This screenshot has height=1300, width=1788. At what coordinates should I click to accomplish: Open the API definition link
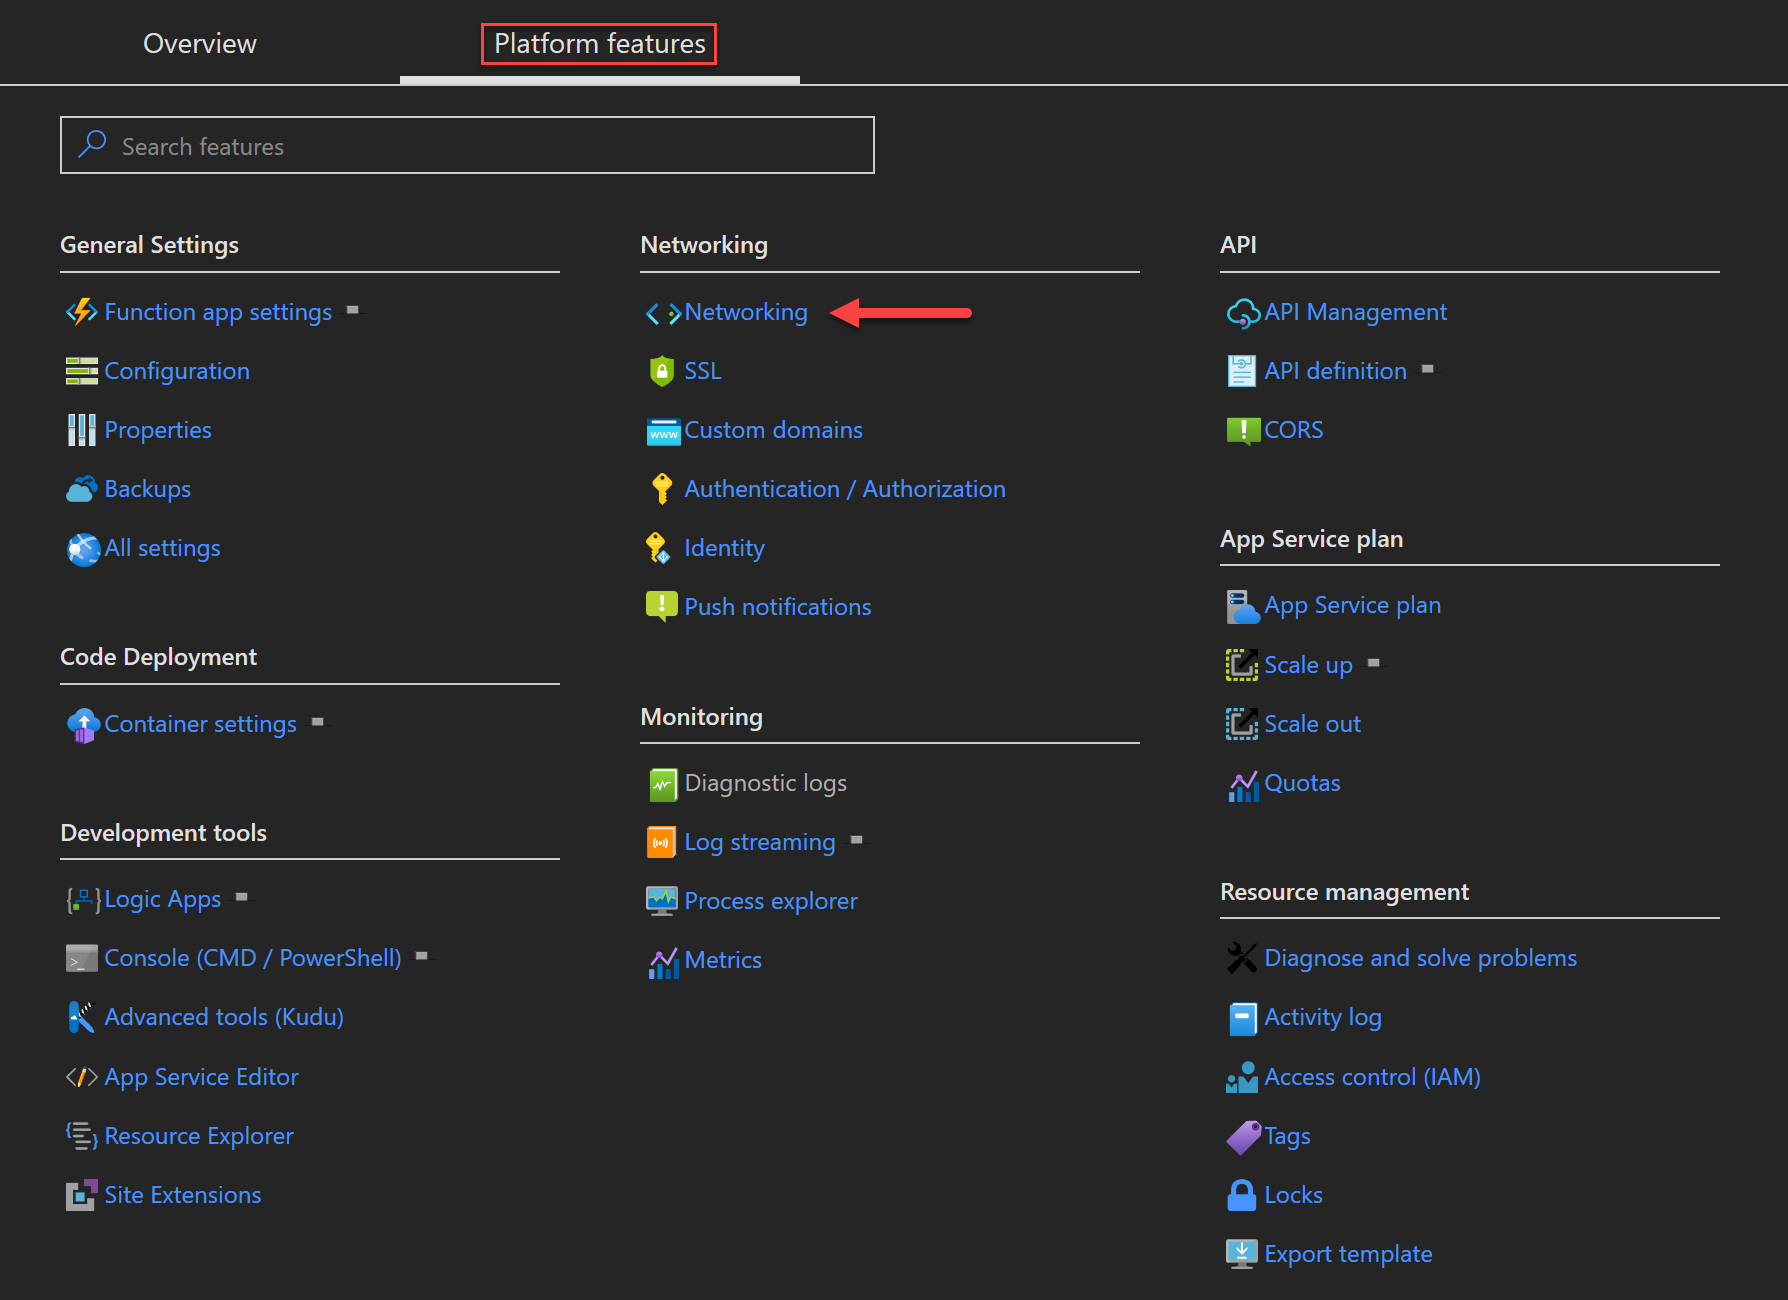[1336, 371]
